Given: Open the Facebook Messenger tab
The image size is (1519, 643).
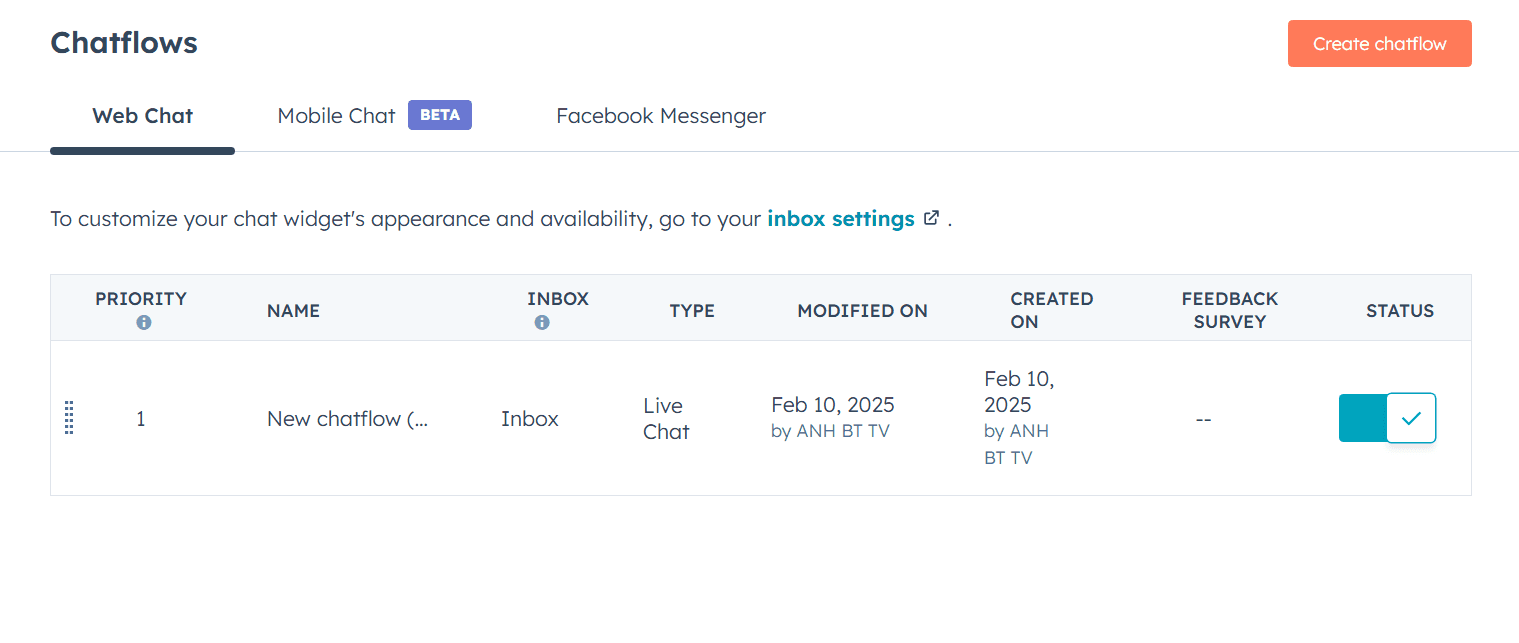Looking at the screenshot, I should pos(660,115).
